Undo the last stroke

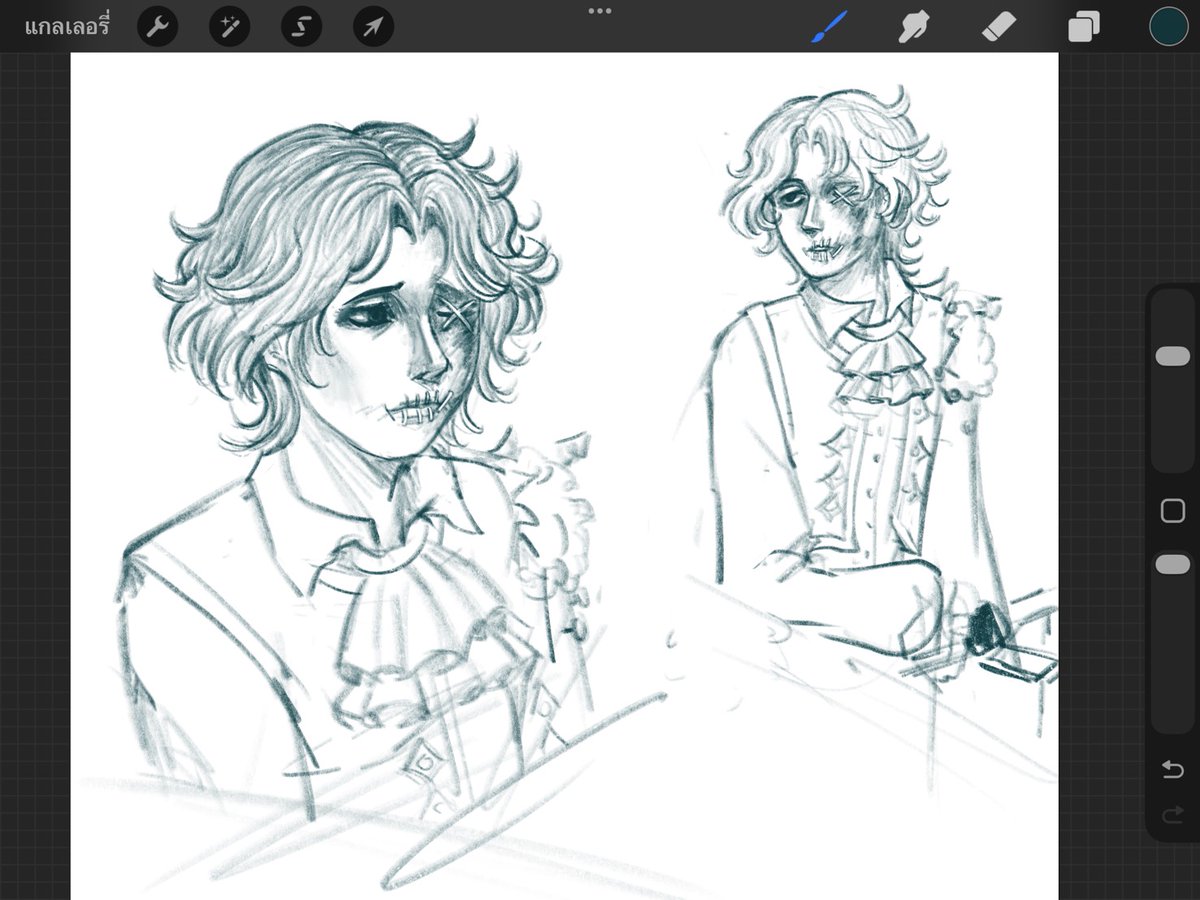point(1172,769)
